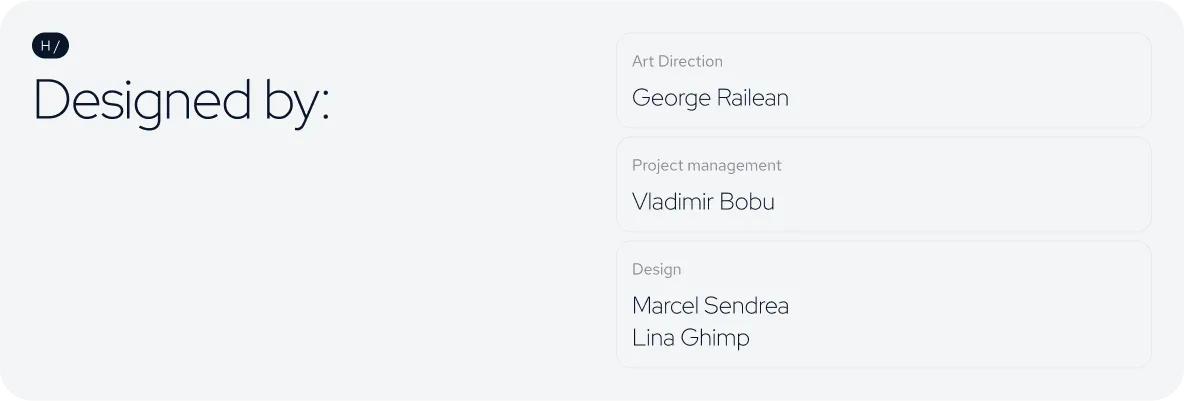
Task: Click the 'Designed by:' heading
Action: pyautogui.click(x=182, y=102)
